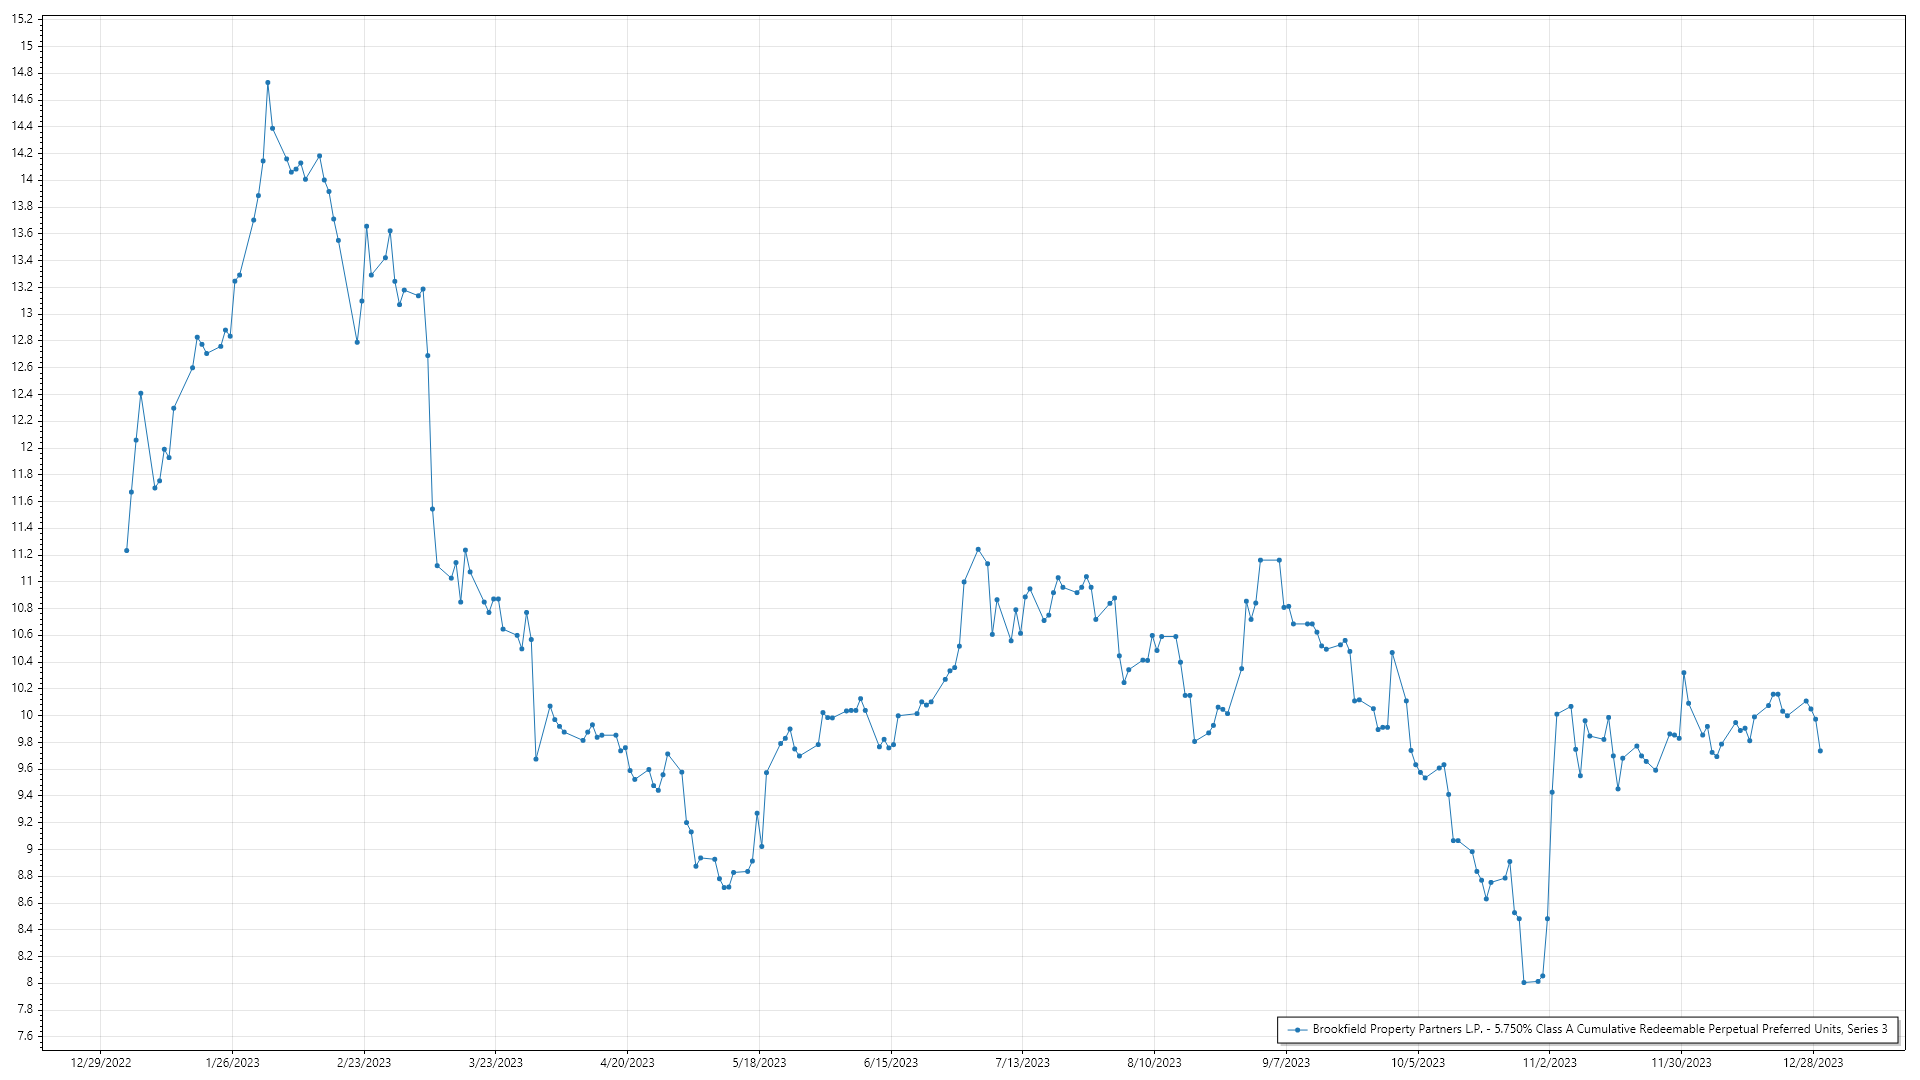Select the 2/23/2023 x-axis date label

pyautogui.click(x=364, y=1063)
